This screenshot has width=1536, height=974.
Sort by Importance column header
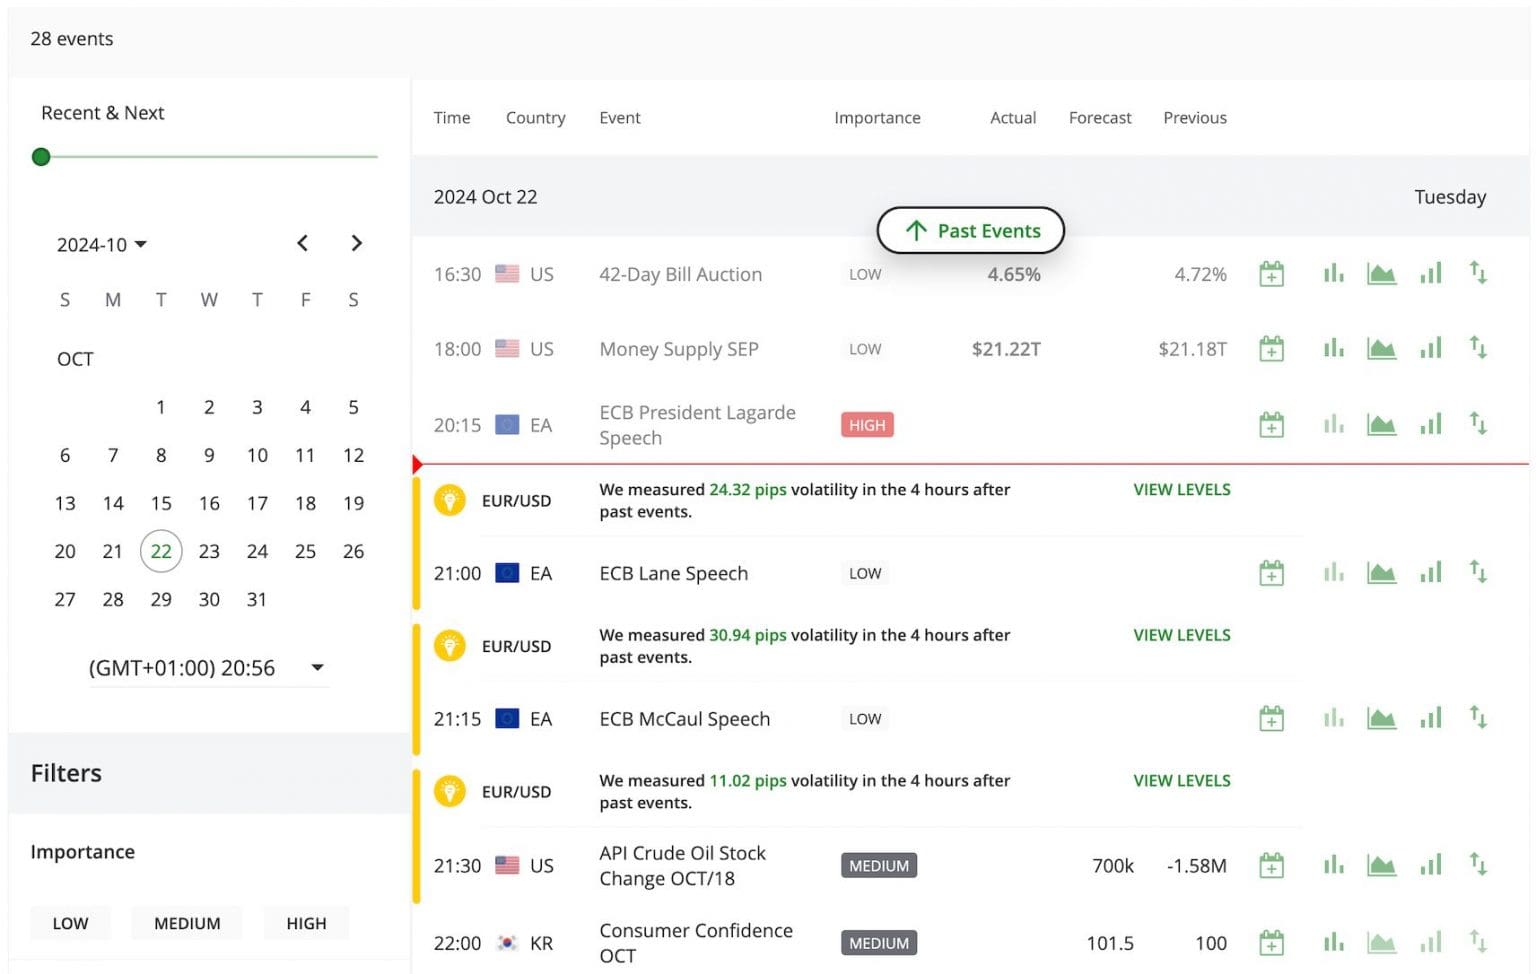coord(877,118)
